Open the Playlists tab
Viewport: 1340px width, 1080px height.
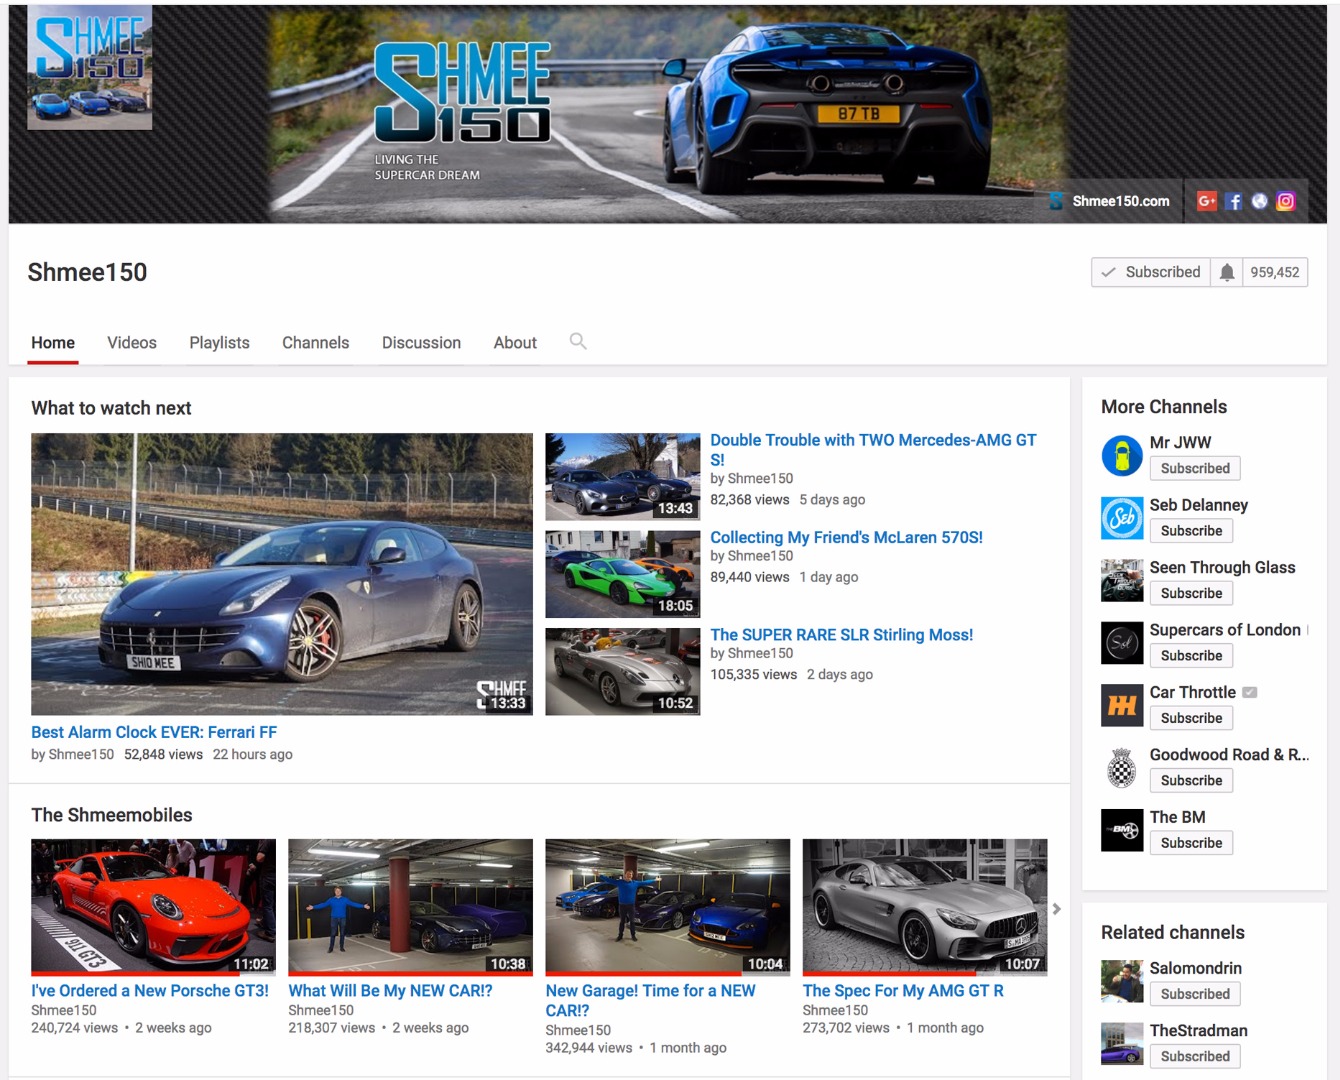[219, 342]
